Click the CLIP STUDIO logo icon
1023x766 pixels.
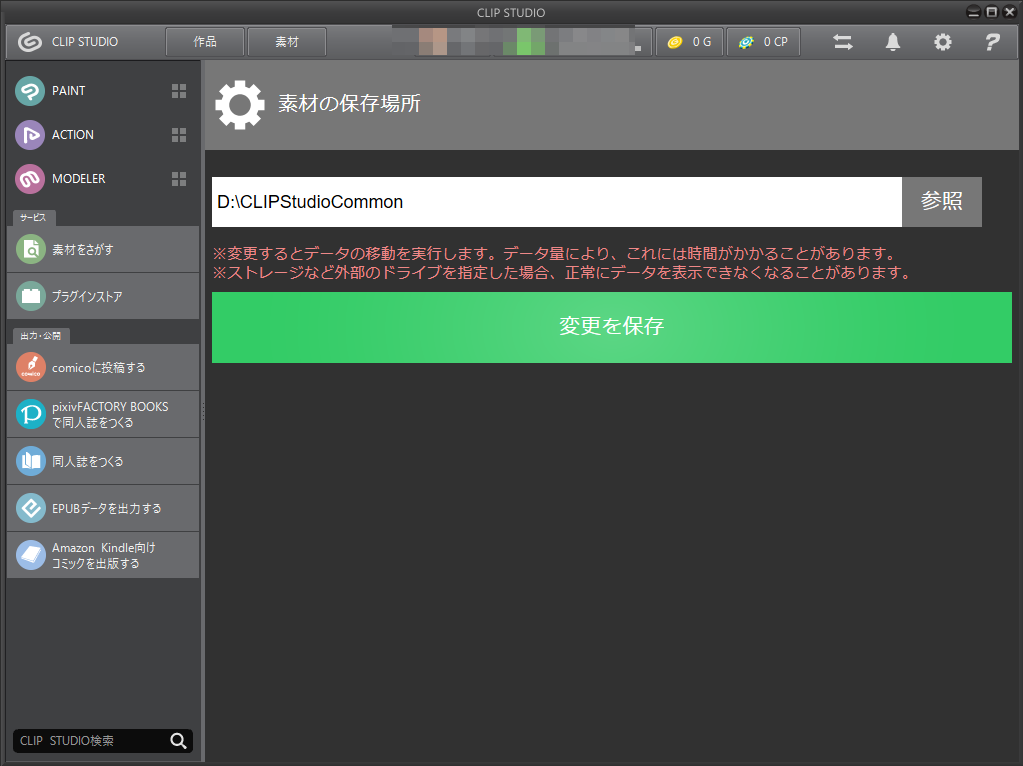(x=29, y=42)
